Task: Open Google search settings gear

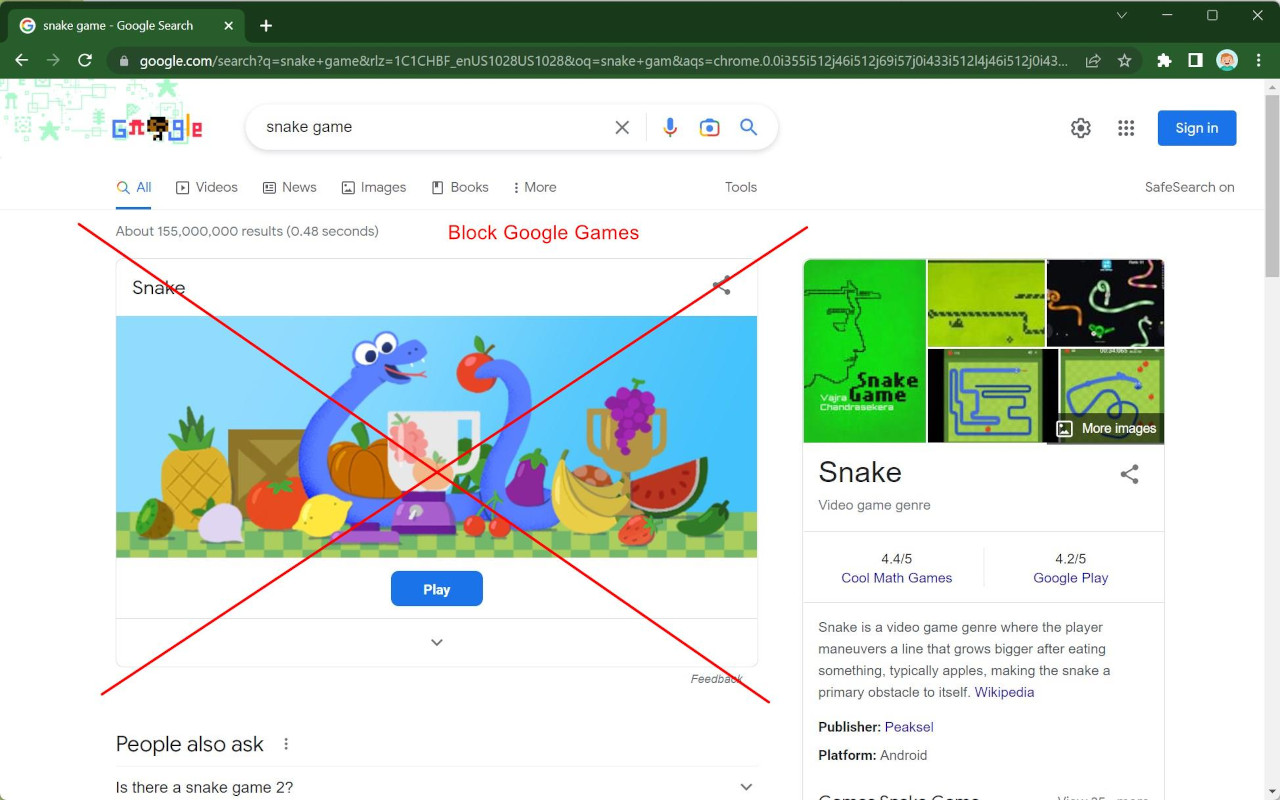Action: [1080, 128]
